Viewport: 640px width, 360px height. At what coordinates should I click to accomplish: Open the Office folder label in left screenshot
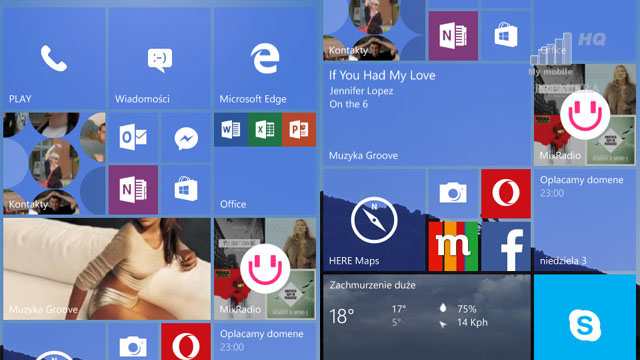point(233,204)
